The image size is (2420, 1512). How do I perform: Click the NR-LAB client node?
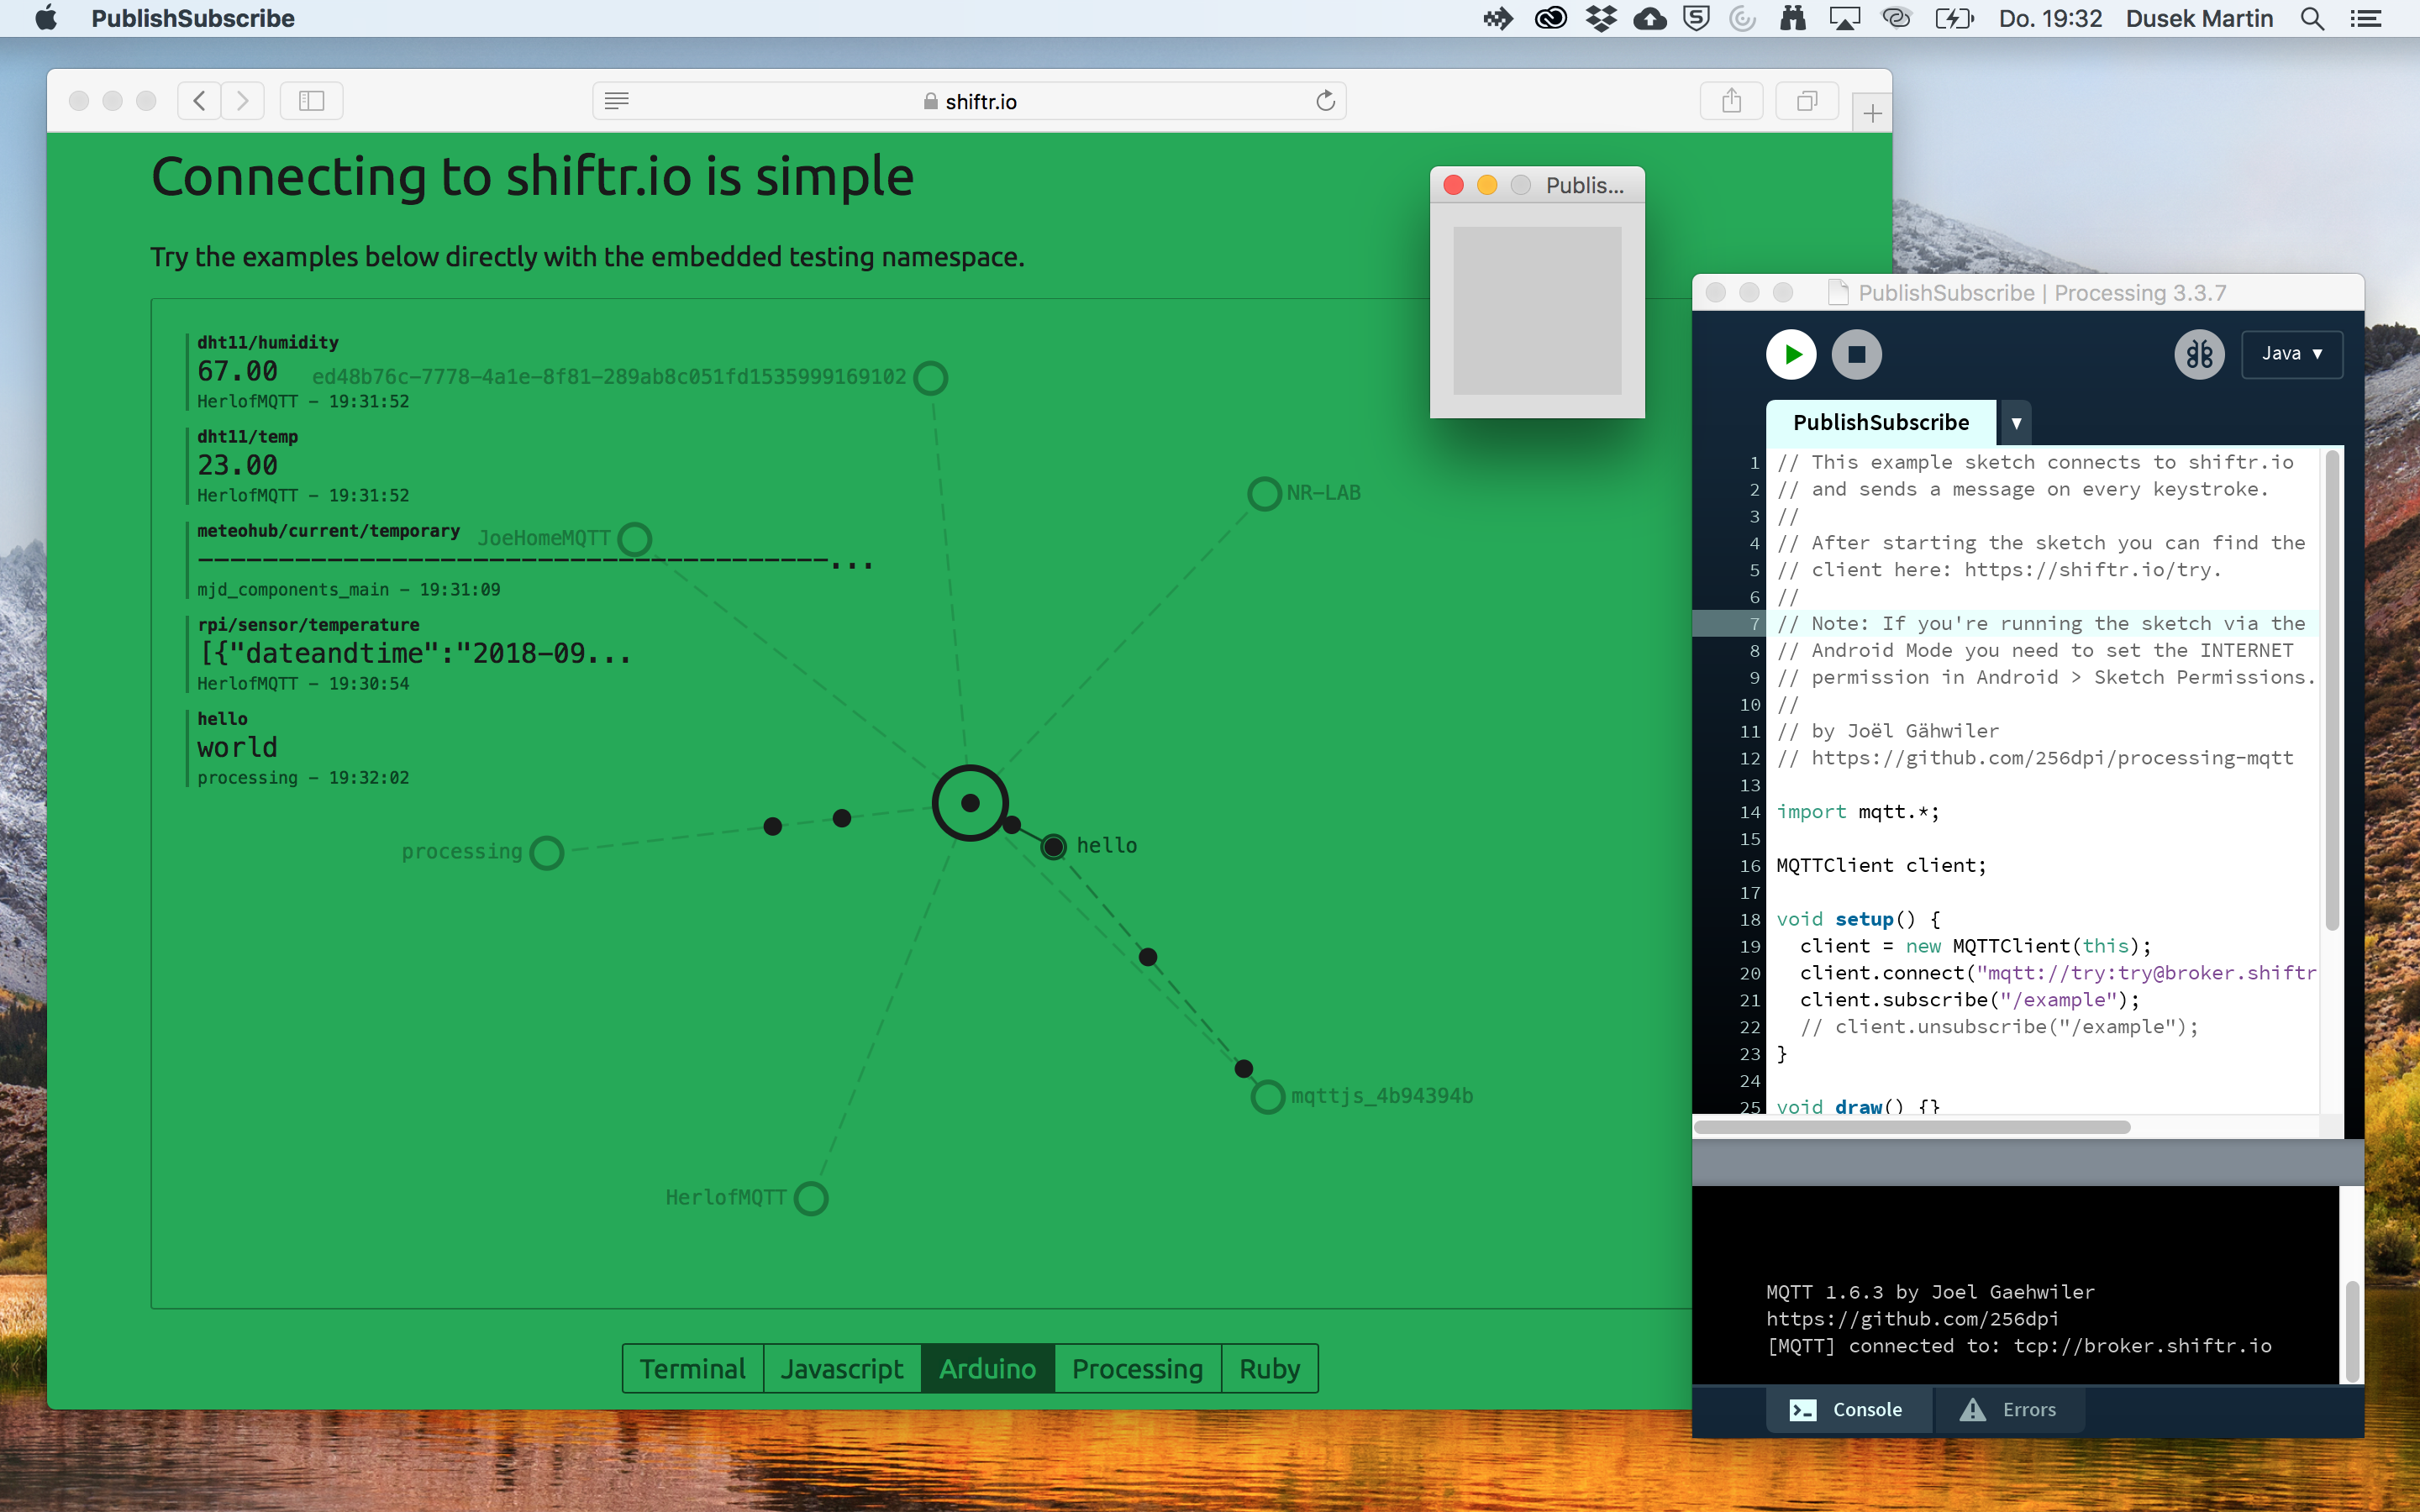click(1264, 493)
